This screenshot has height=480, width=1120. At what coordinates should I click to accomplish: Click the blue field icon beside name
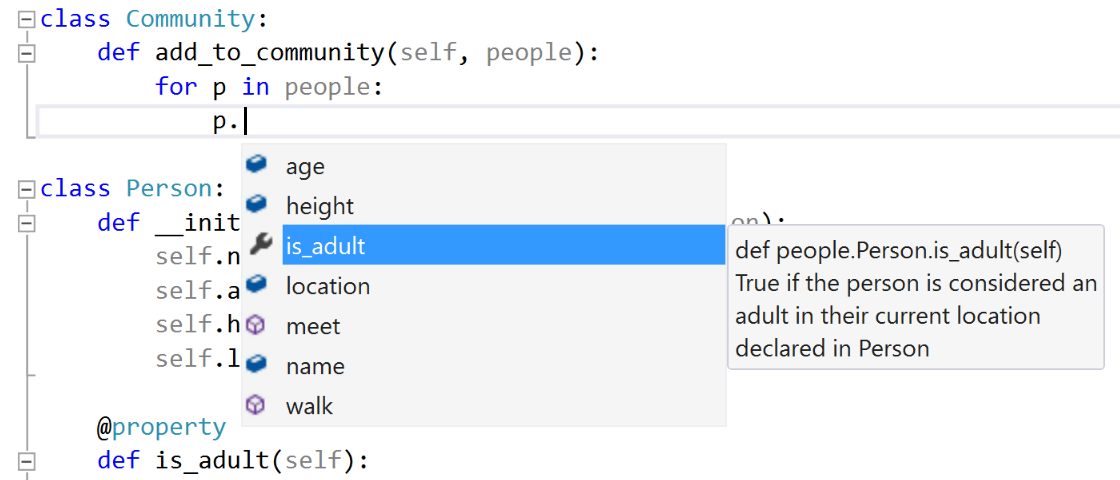point(257,365)
